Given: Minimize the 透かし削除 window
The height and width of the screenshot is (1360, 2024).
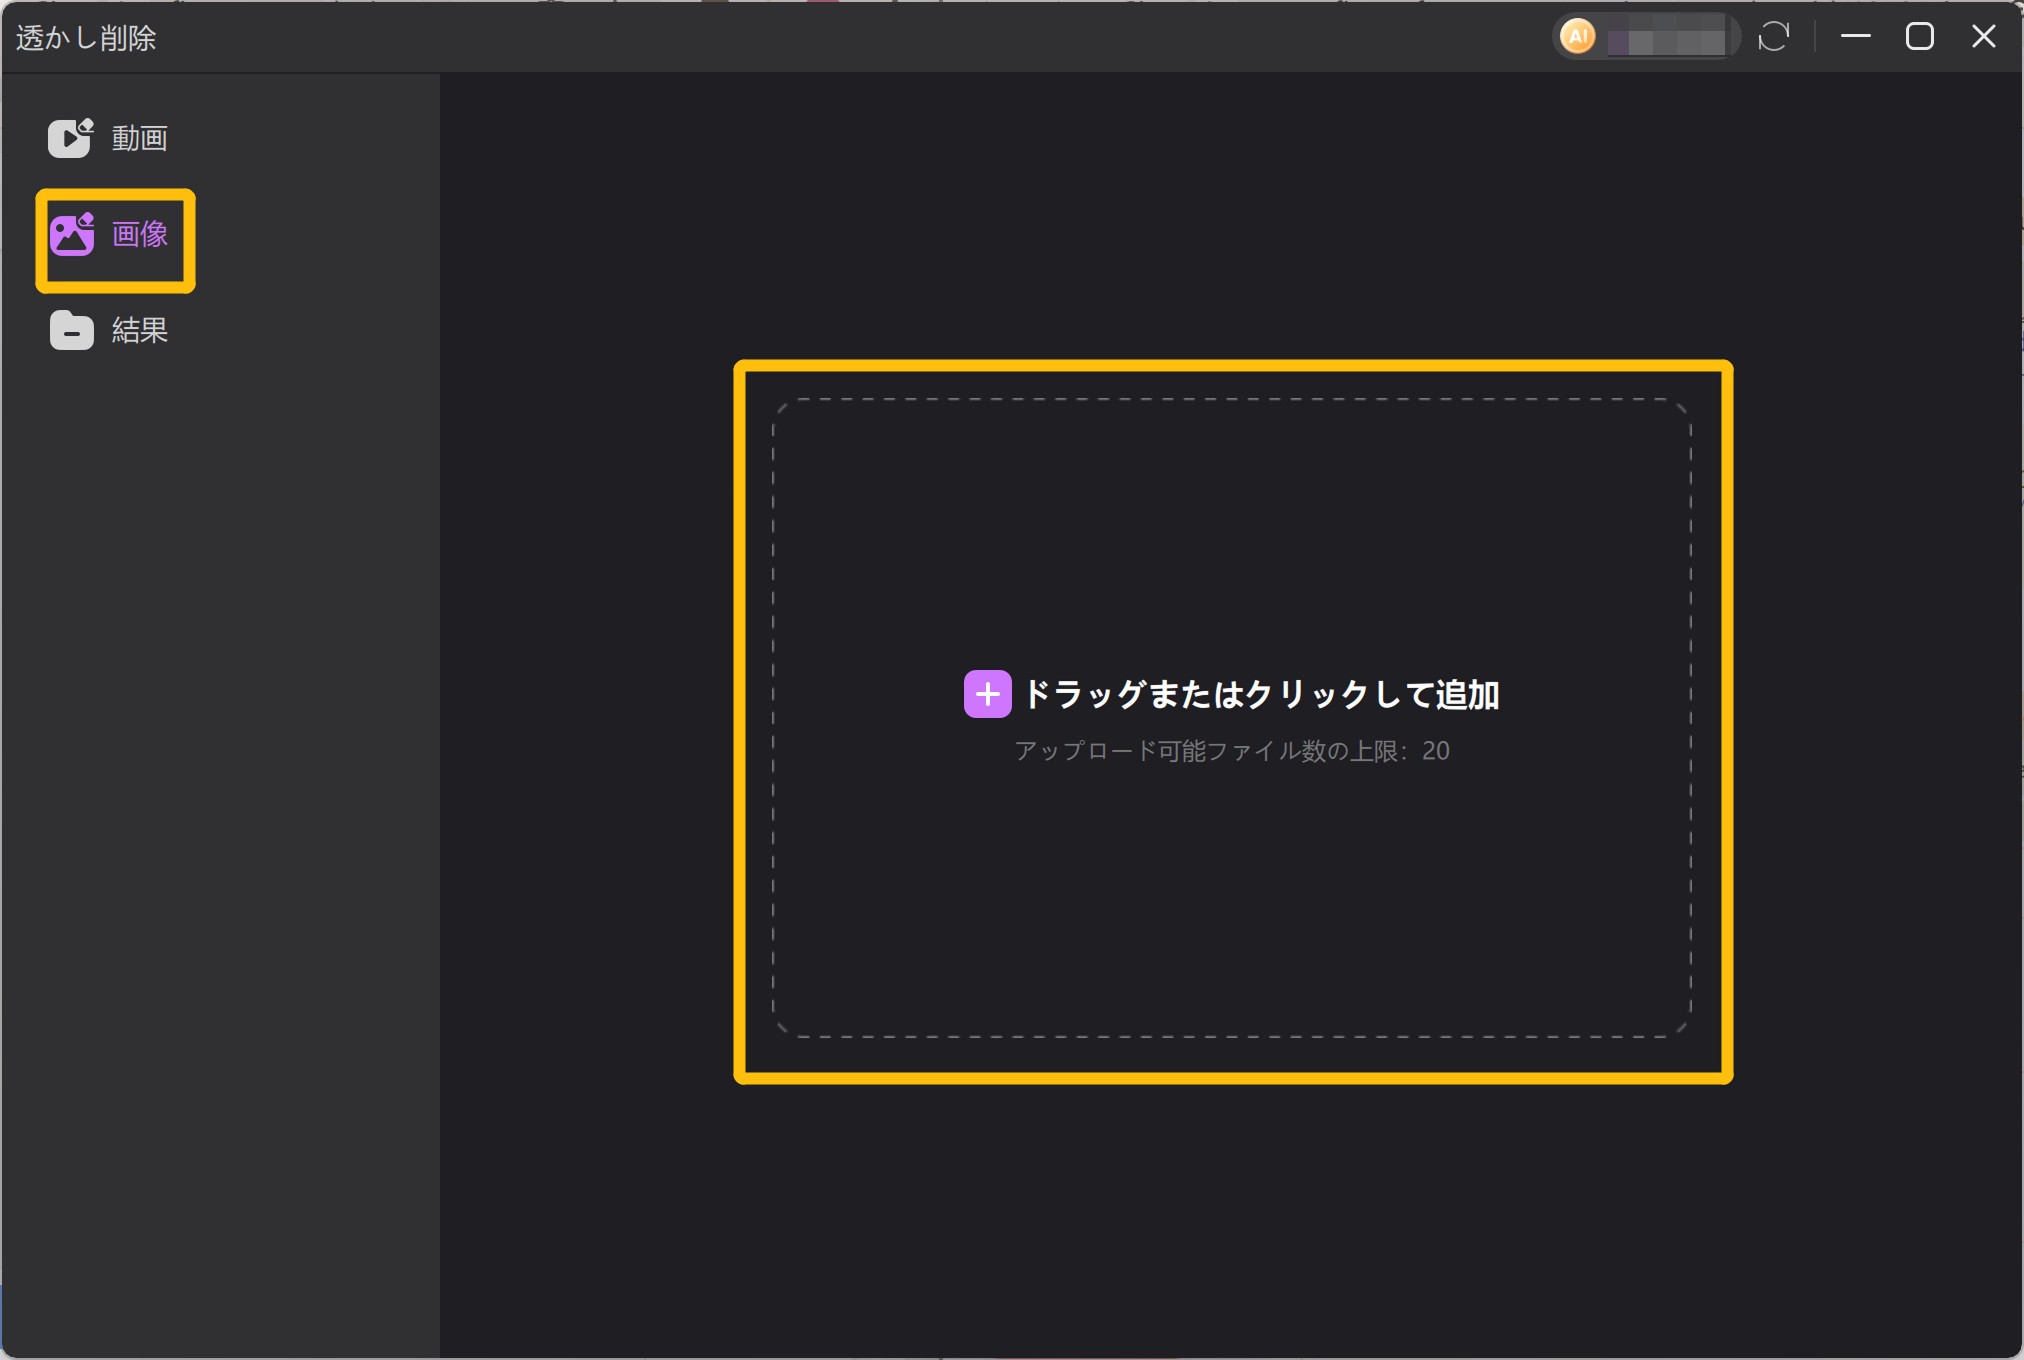Looking at the screenshot, I should coord(1856,37).
